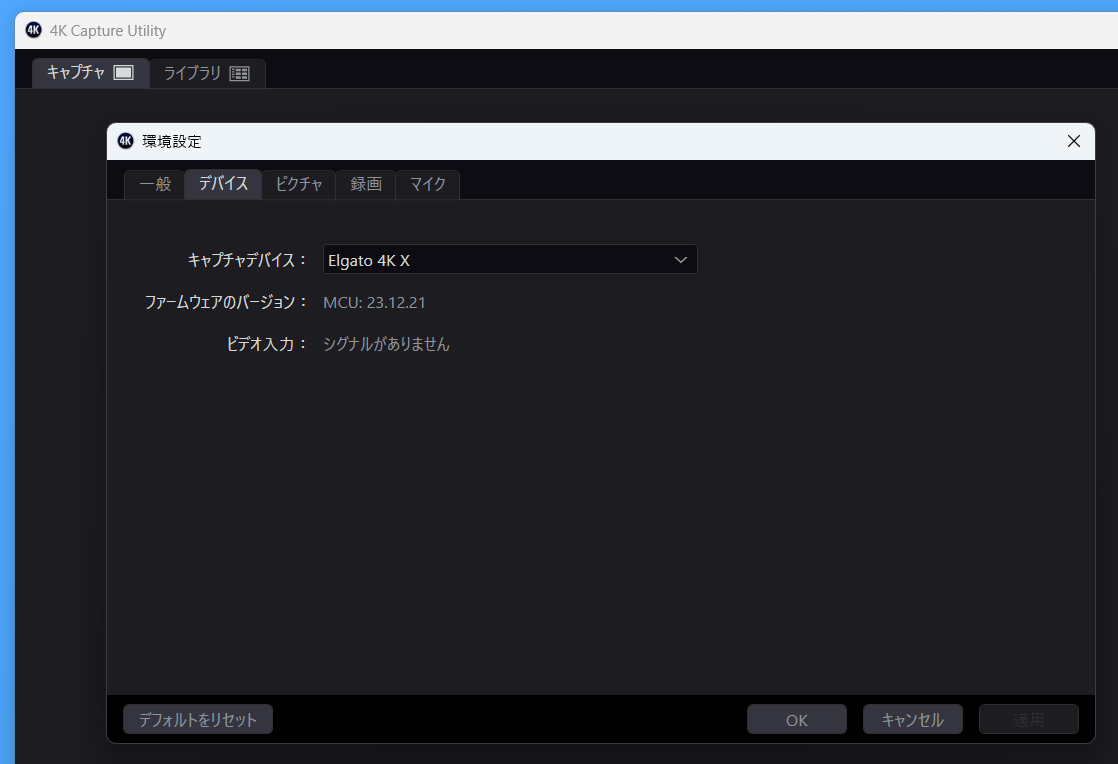Click the 4K Capture Utility window title
The image size is (1118, 764).
point(108,31)
